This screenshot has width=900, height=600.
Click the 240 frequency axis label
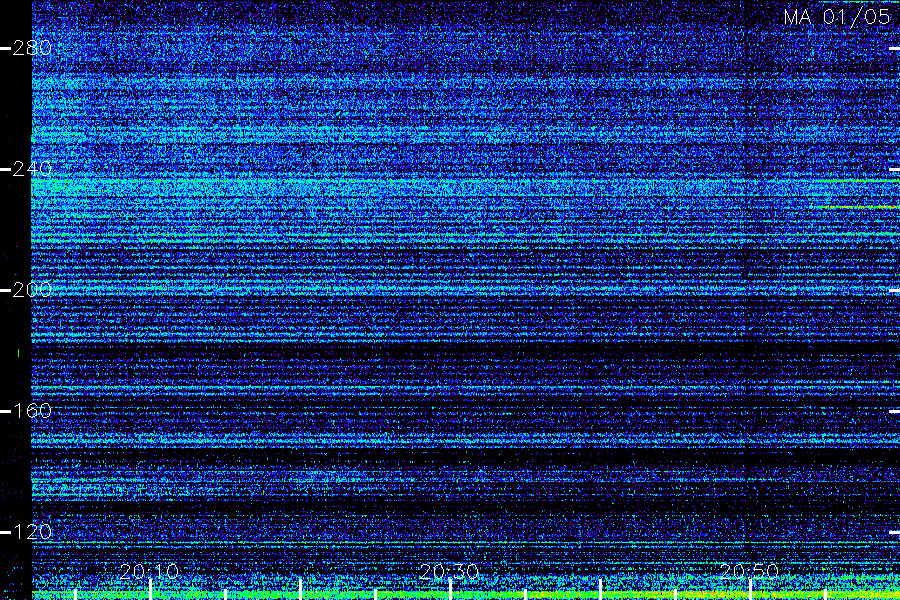(32, 169)
